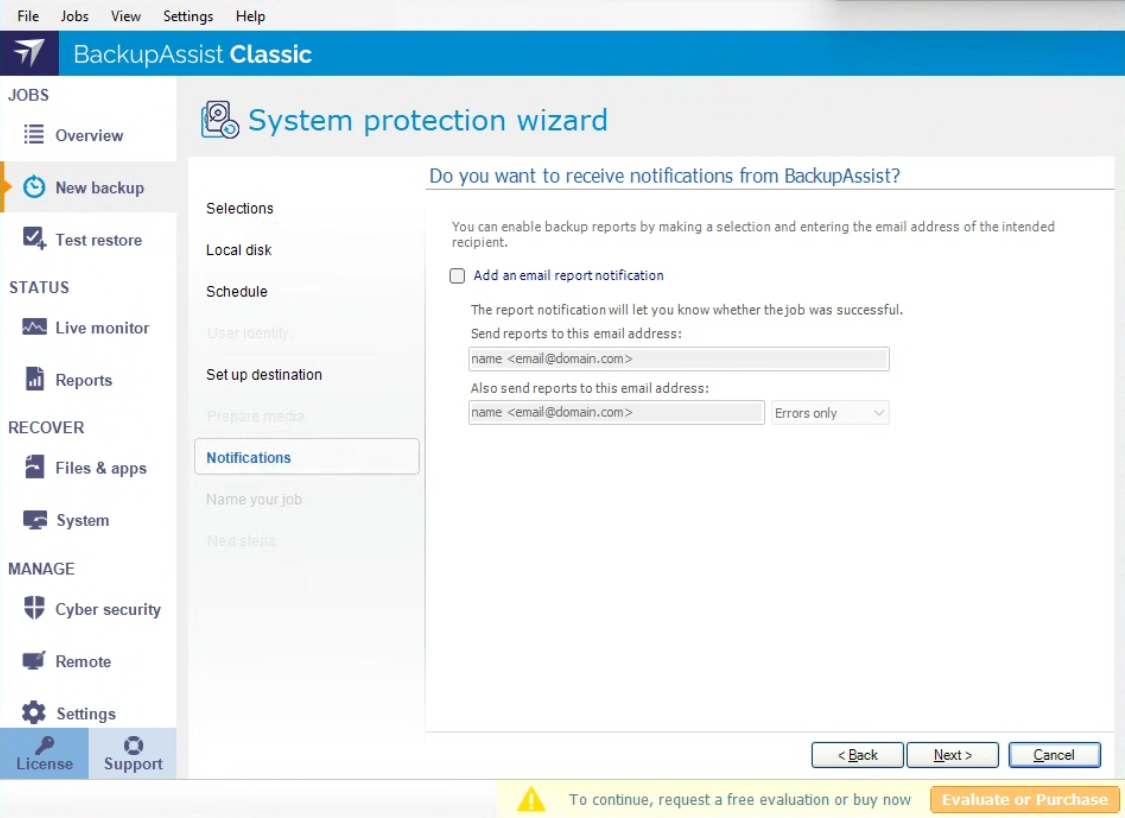Viewport: 1125px width, 818px height.
Task: Click the Next button
Action: pyautogui.click(x=952, y=755)
